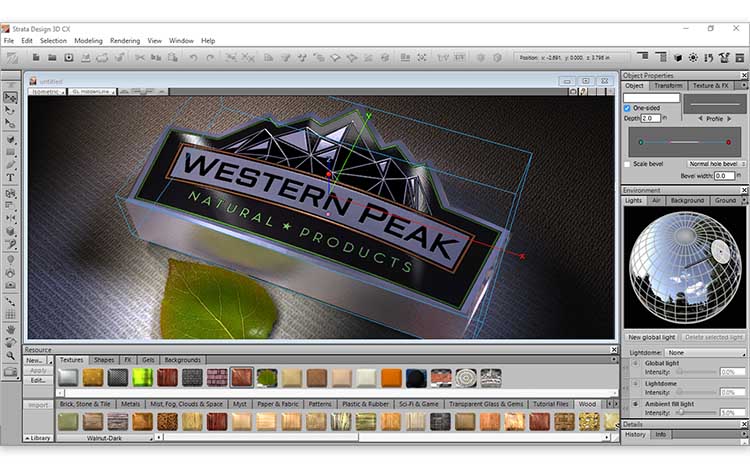Viewport: 750px width, 468px height.
Task: Select the red brick texture thumbnail
Action: click(217, 378)
